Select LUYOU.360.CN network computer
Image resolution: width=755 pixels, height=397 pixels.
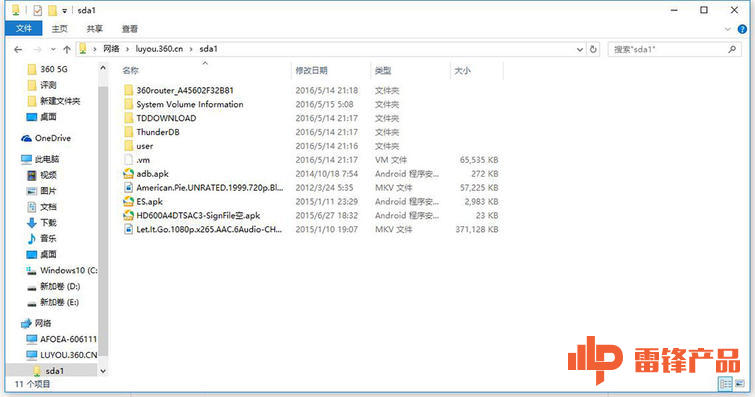click(62, 355)
